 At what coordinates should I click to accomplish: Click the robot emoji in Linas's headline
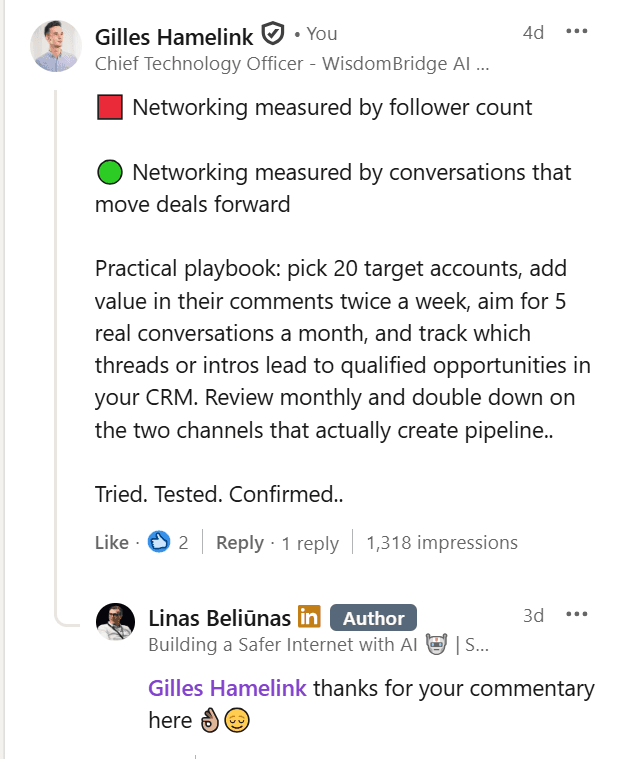[434, 644]
